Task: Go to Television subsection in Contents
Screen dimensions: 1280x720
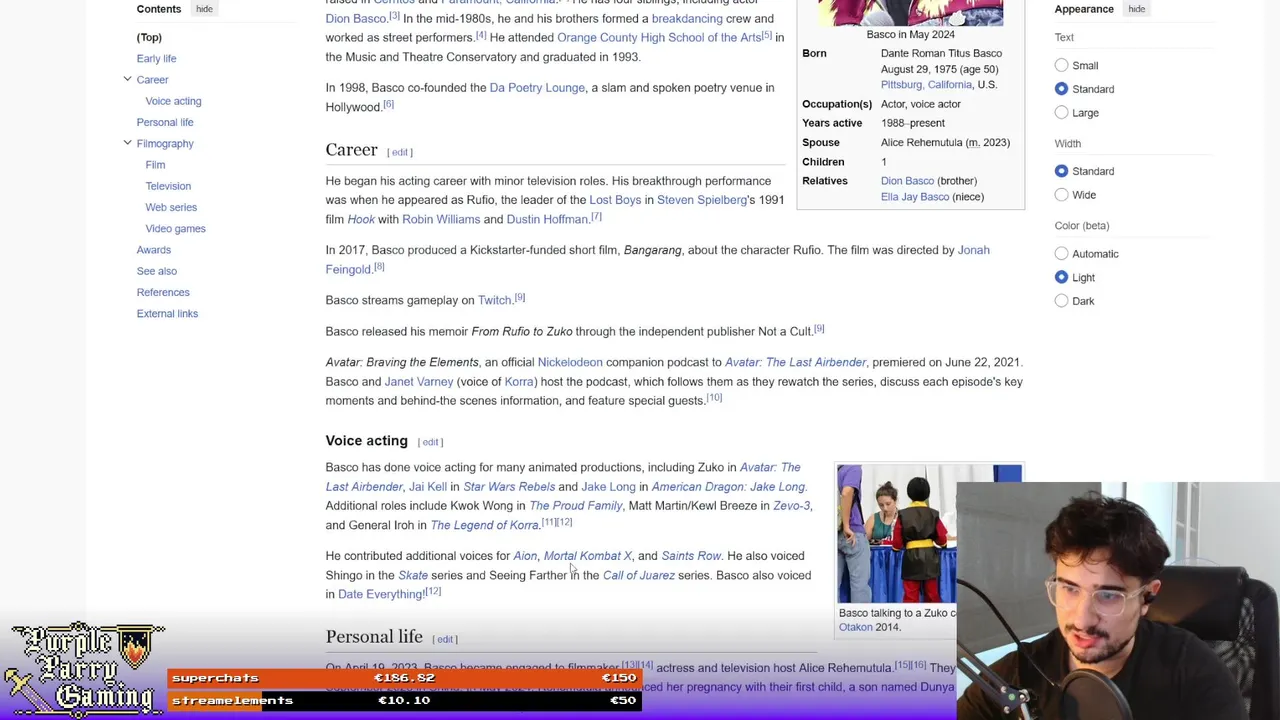Action: pos(168,186)
